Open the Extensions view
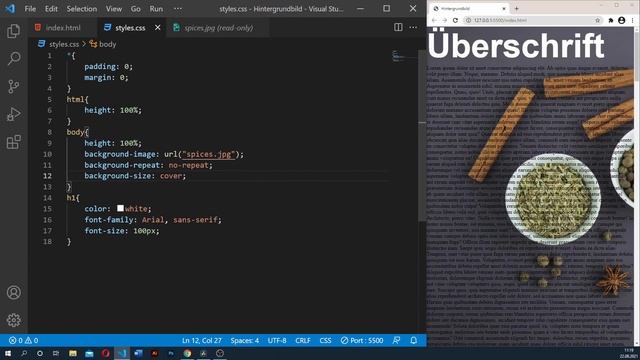Screen dimensions: 640x360 coord(13,142)
